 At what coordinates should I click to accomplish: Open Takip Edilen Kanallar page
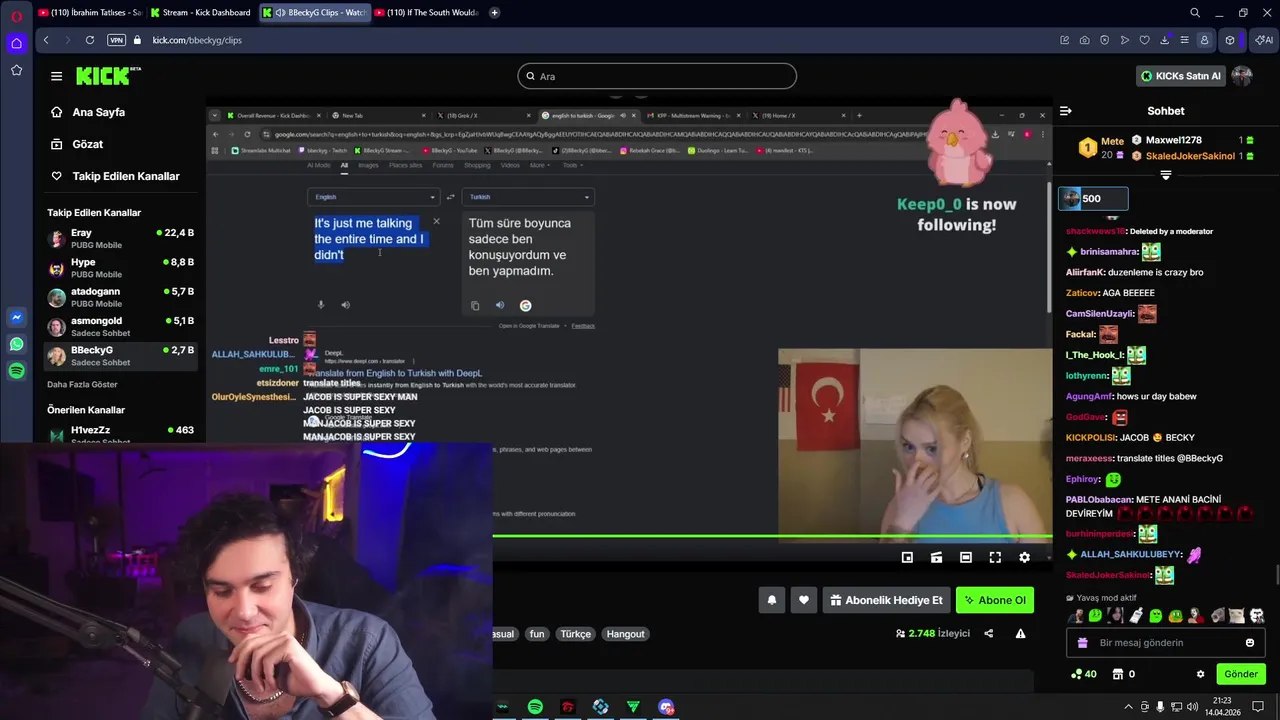pos(125,176)
